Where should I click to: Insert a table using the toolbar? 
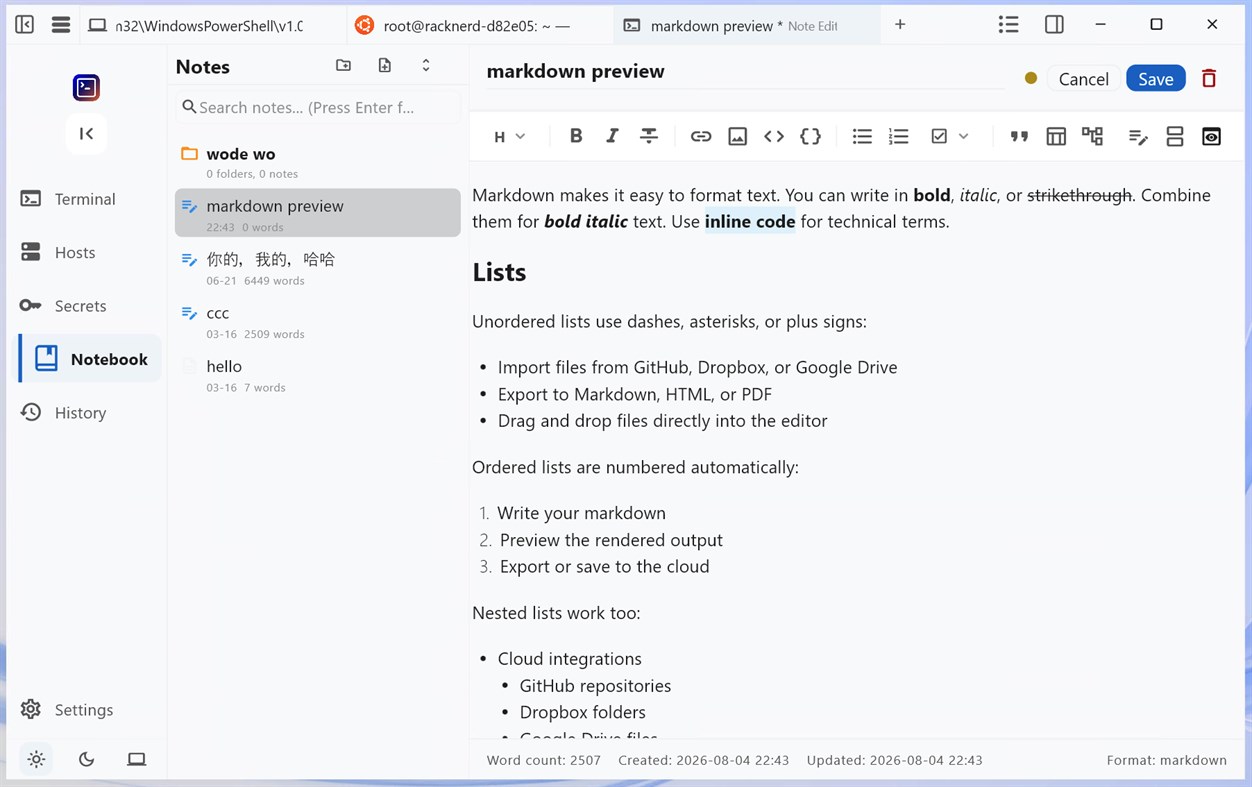click(1056, 136)
